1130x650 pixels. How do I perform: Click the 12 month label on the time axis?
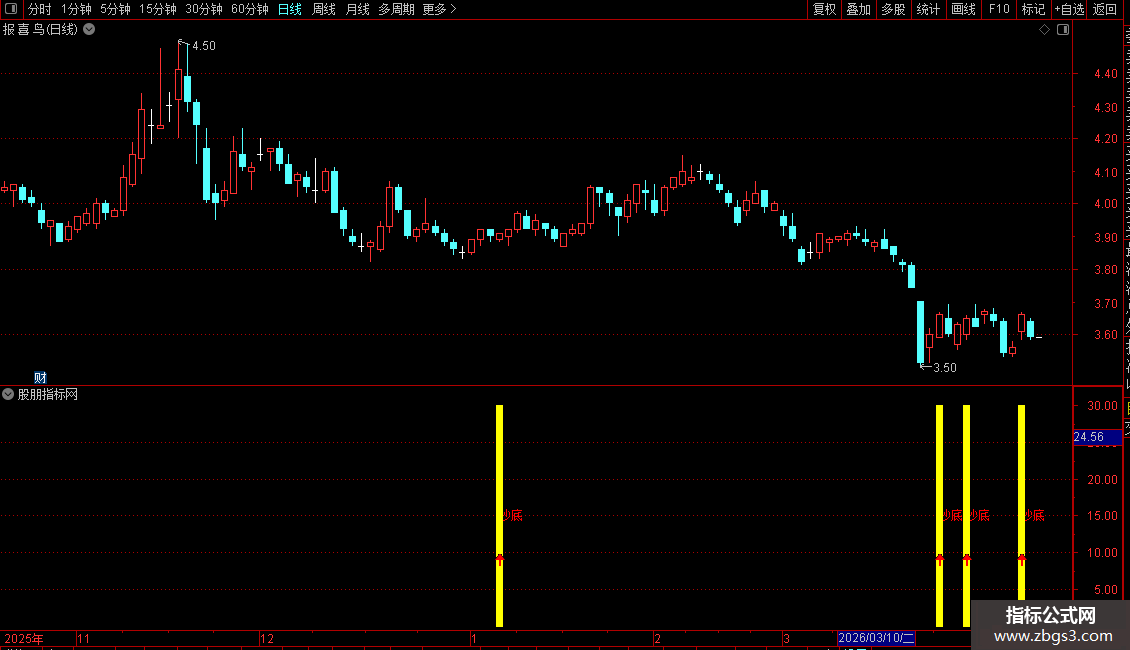click(267, 638)
